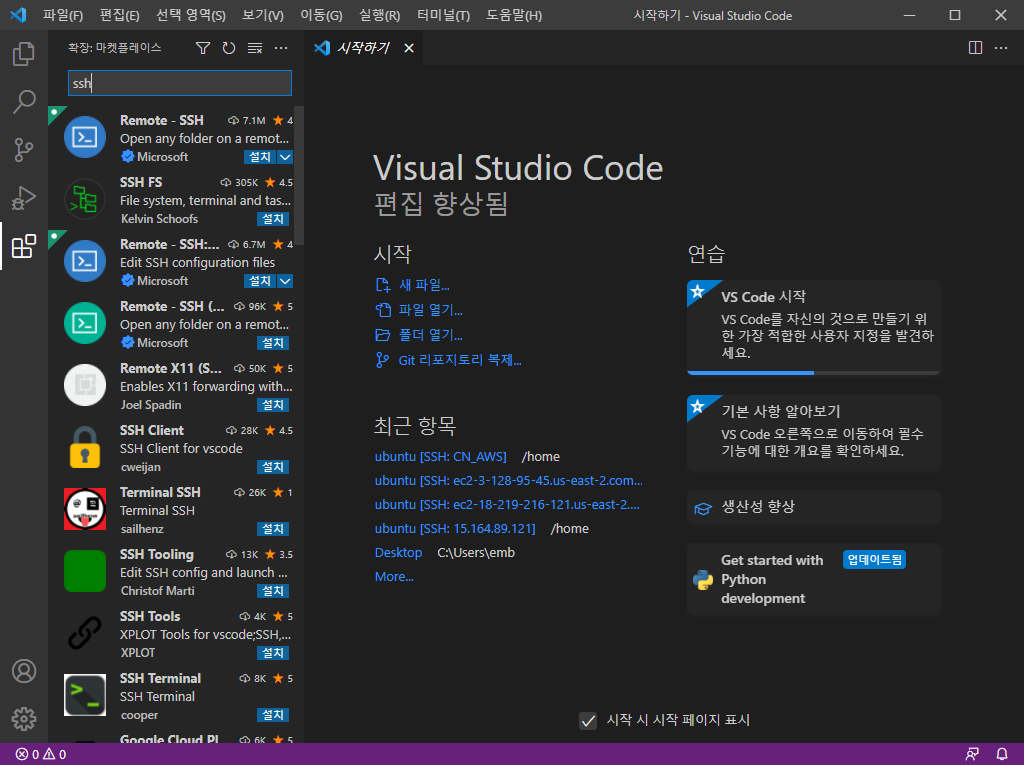
Task: Click the 파일 열기... link
Action: click(x=419, y=310)
